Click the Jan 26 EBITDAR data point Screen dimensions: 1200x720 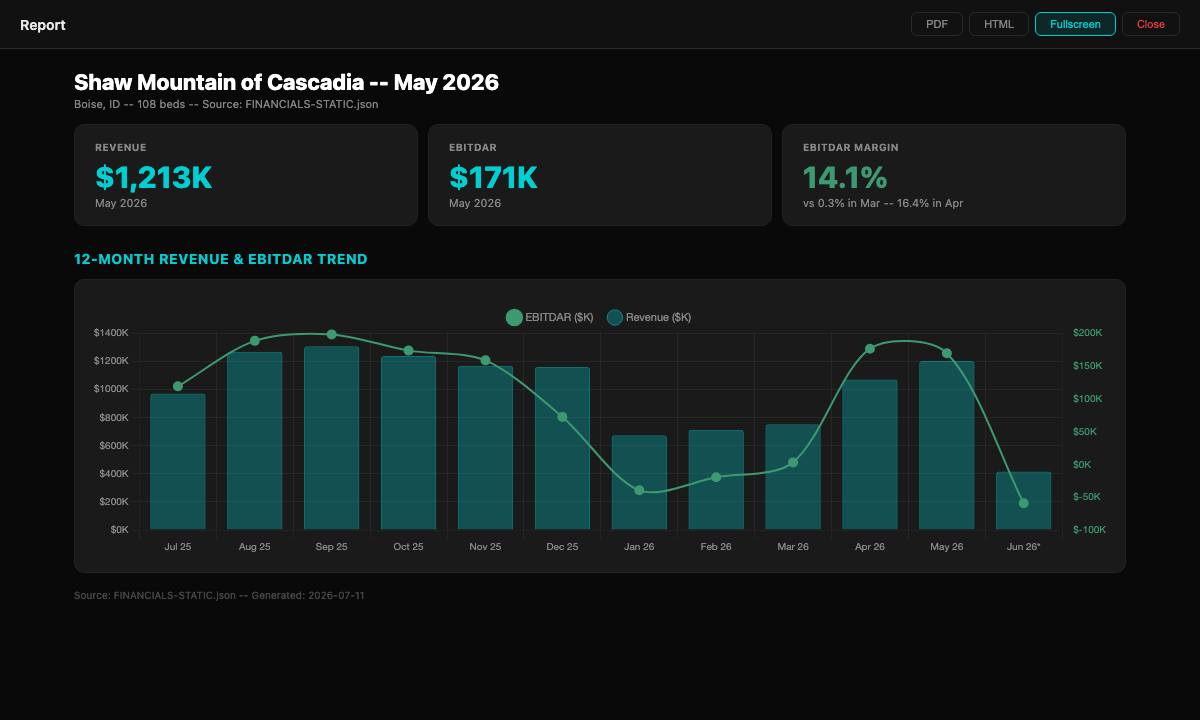(639, 490)
